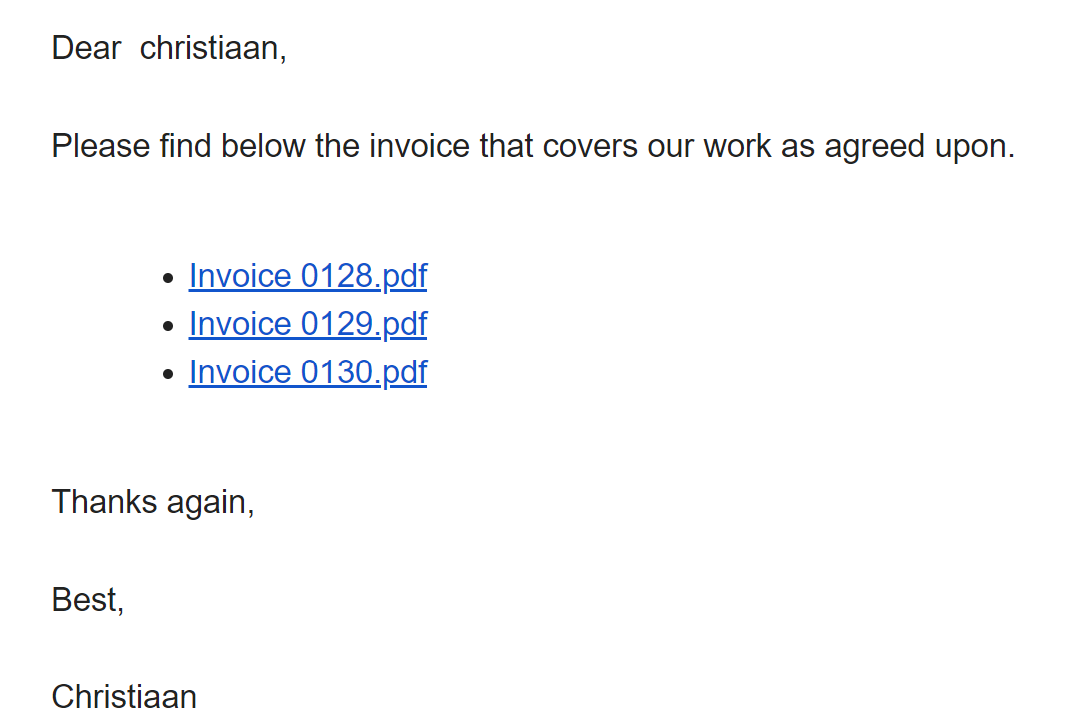Click the "Best," sign-off line
This screenshot has height=725, width=1077.
point(88,600)
